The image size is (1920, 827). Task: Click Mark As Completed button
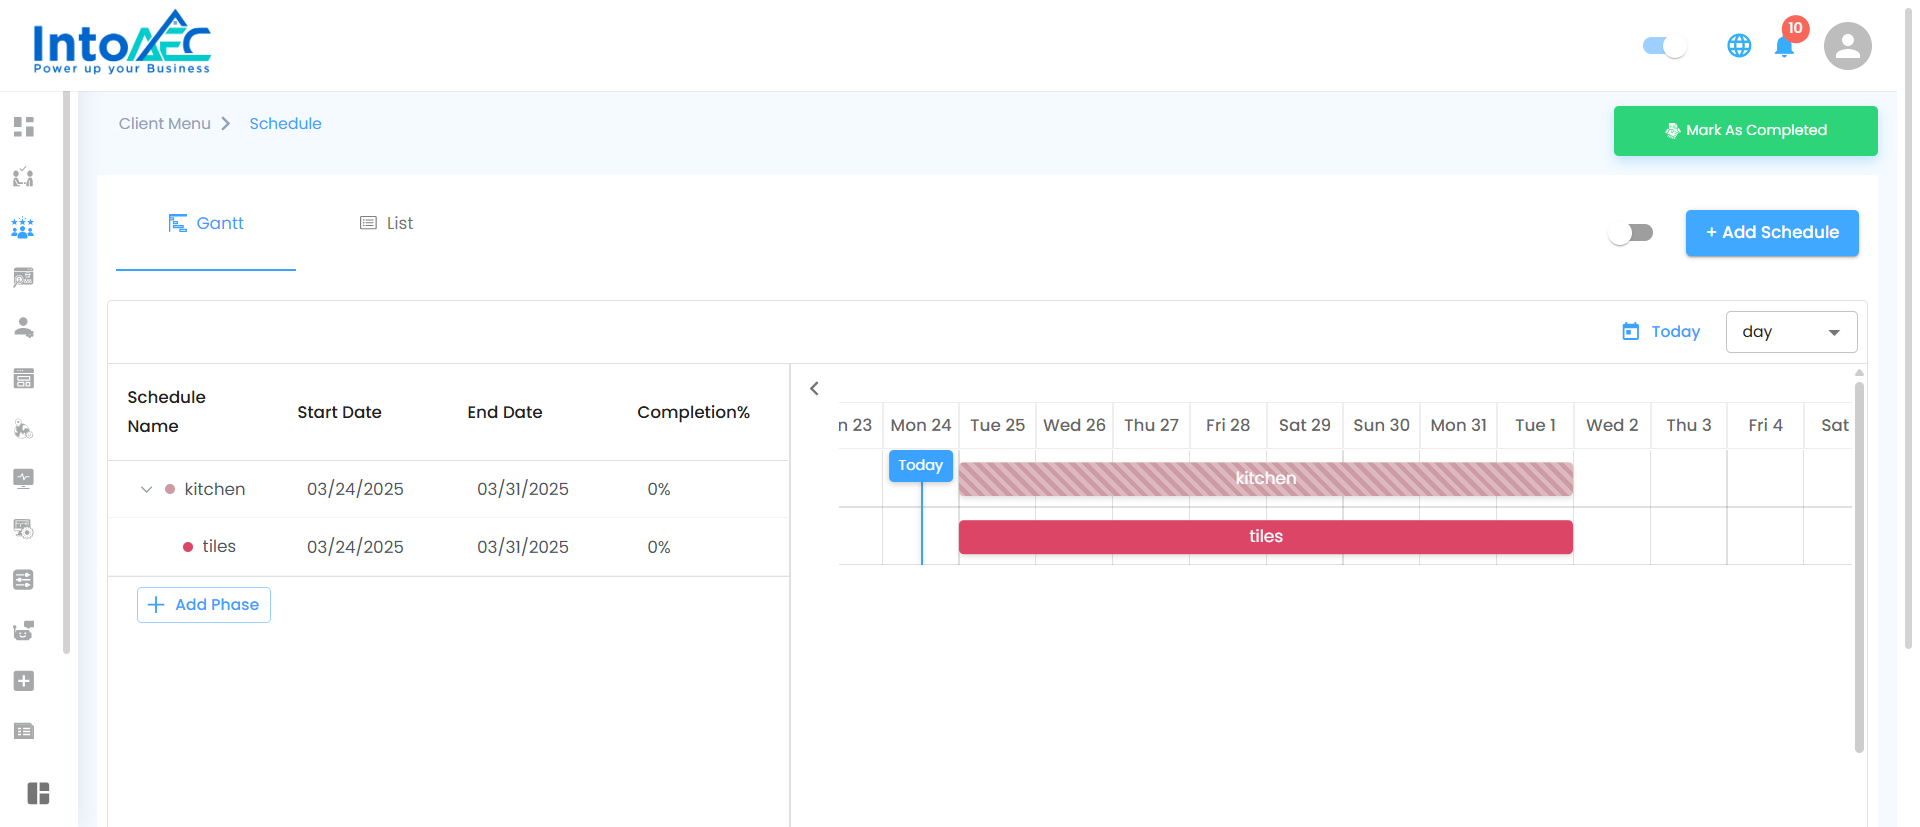pyautogui.click(x=1745, y=131)
